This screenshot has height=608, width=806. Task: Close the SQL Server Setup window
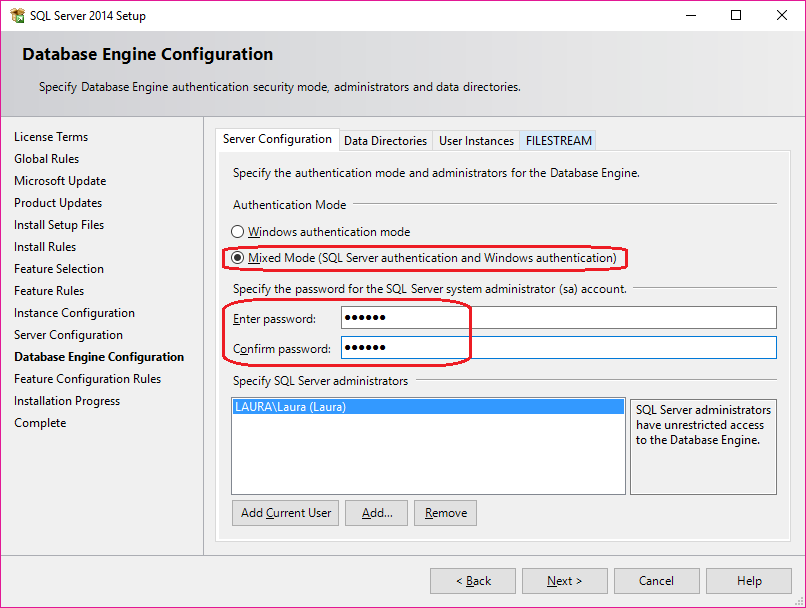(x=782, y=15)
